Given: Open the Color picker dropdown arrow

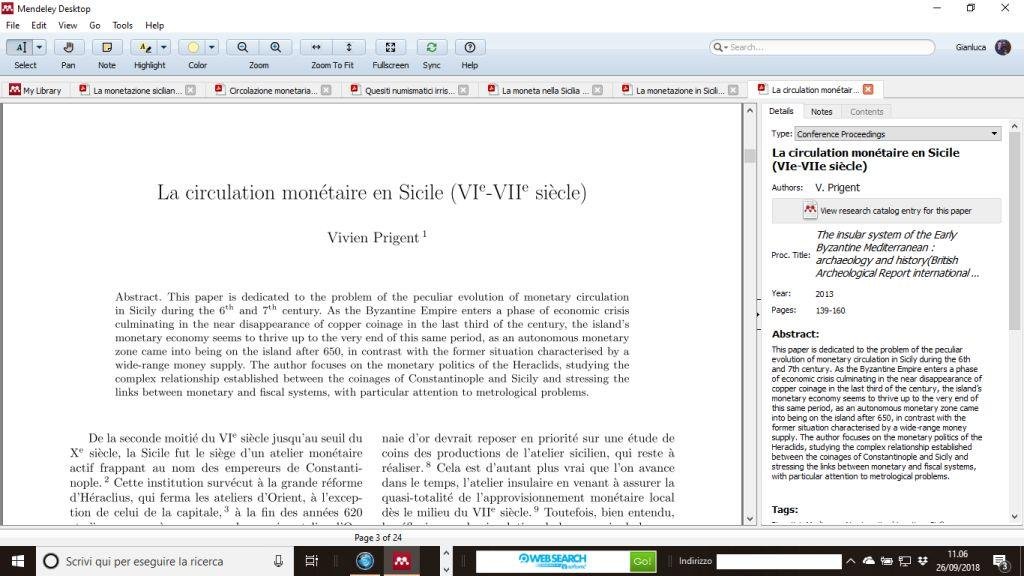Looking at the screenshot, I should click(212, 47).
